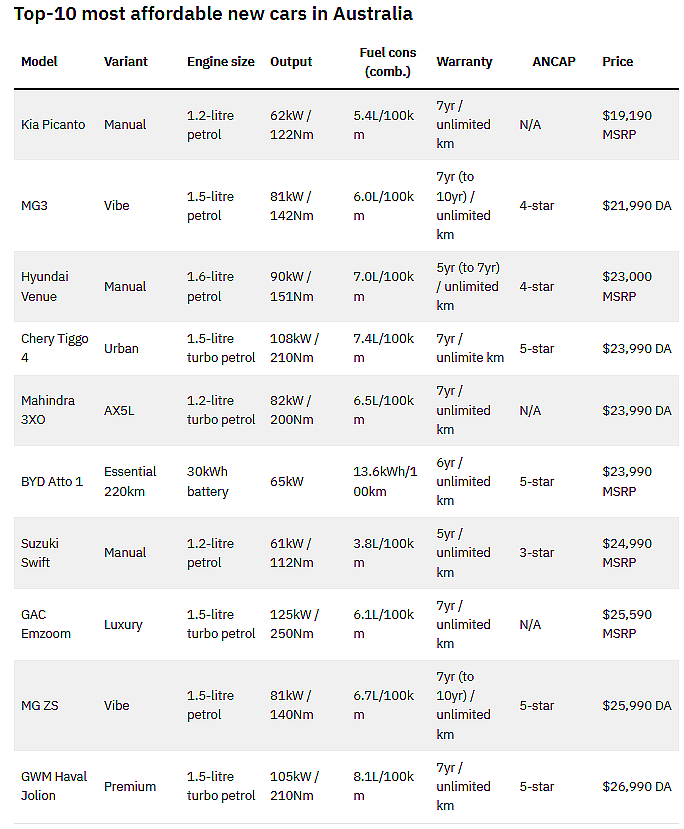This screenshot has width=684, height=829.
Task: Click the MG3 model name
Action: (34, 206)
